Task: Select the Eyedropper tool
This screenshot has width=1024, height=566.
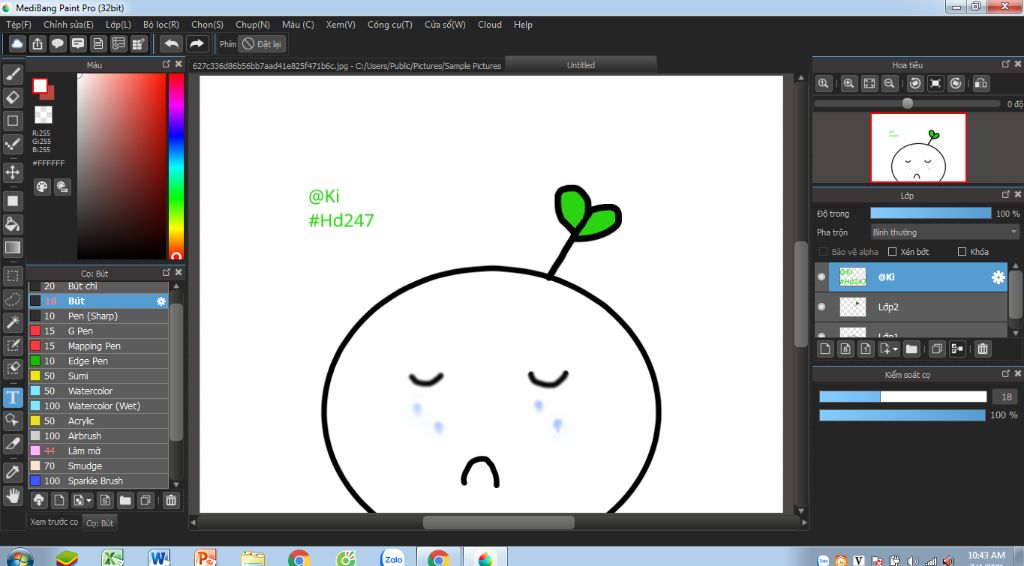Action: (x=12, y=473)
